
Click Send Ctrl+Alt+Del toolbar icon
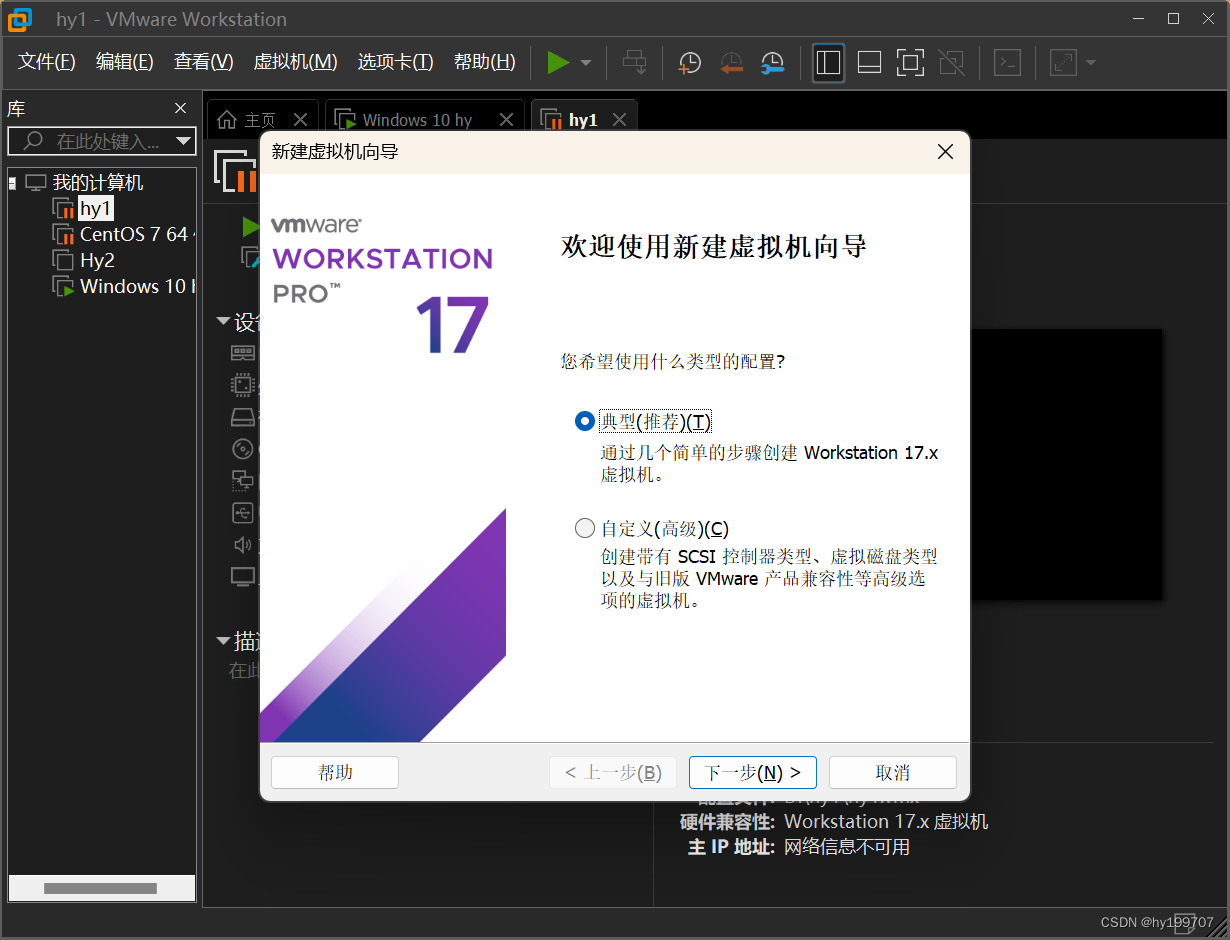pos(635,63)
